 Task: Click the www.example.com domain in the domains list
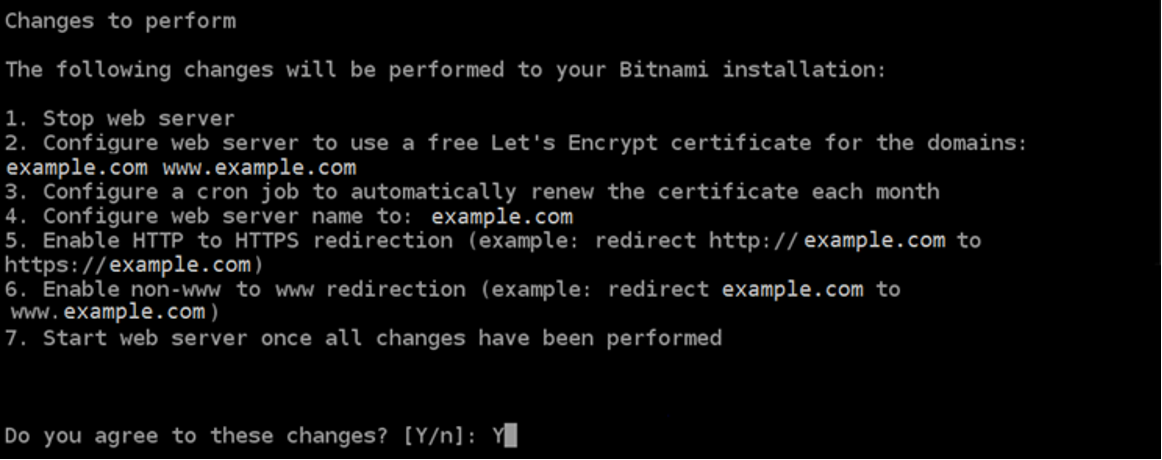pos(259,167)
